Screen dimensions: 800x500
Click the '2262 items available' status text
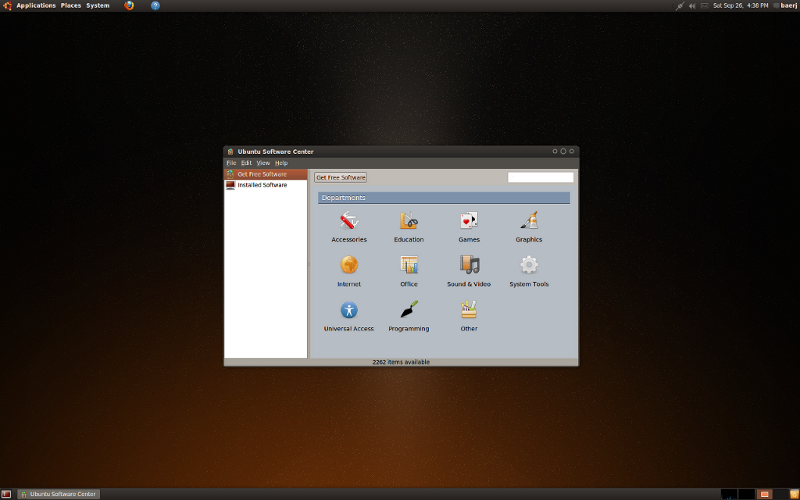(401, 362)
